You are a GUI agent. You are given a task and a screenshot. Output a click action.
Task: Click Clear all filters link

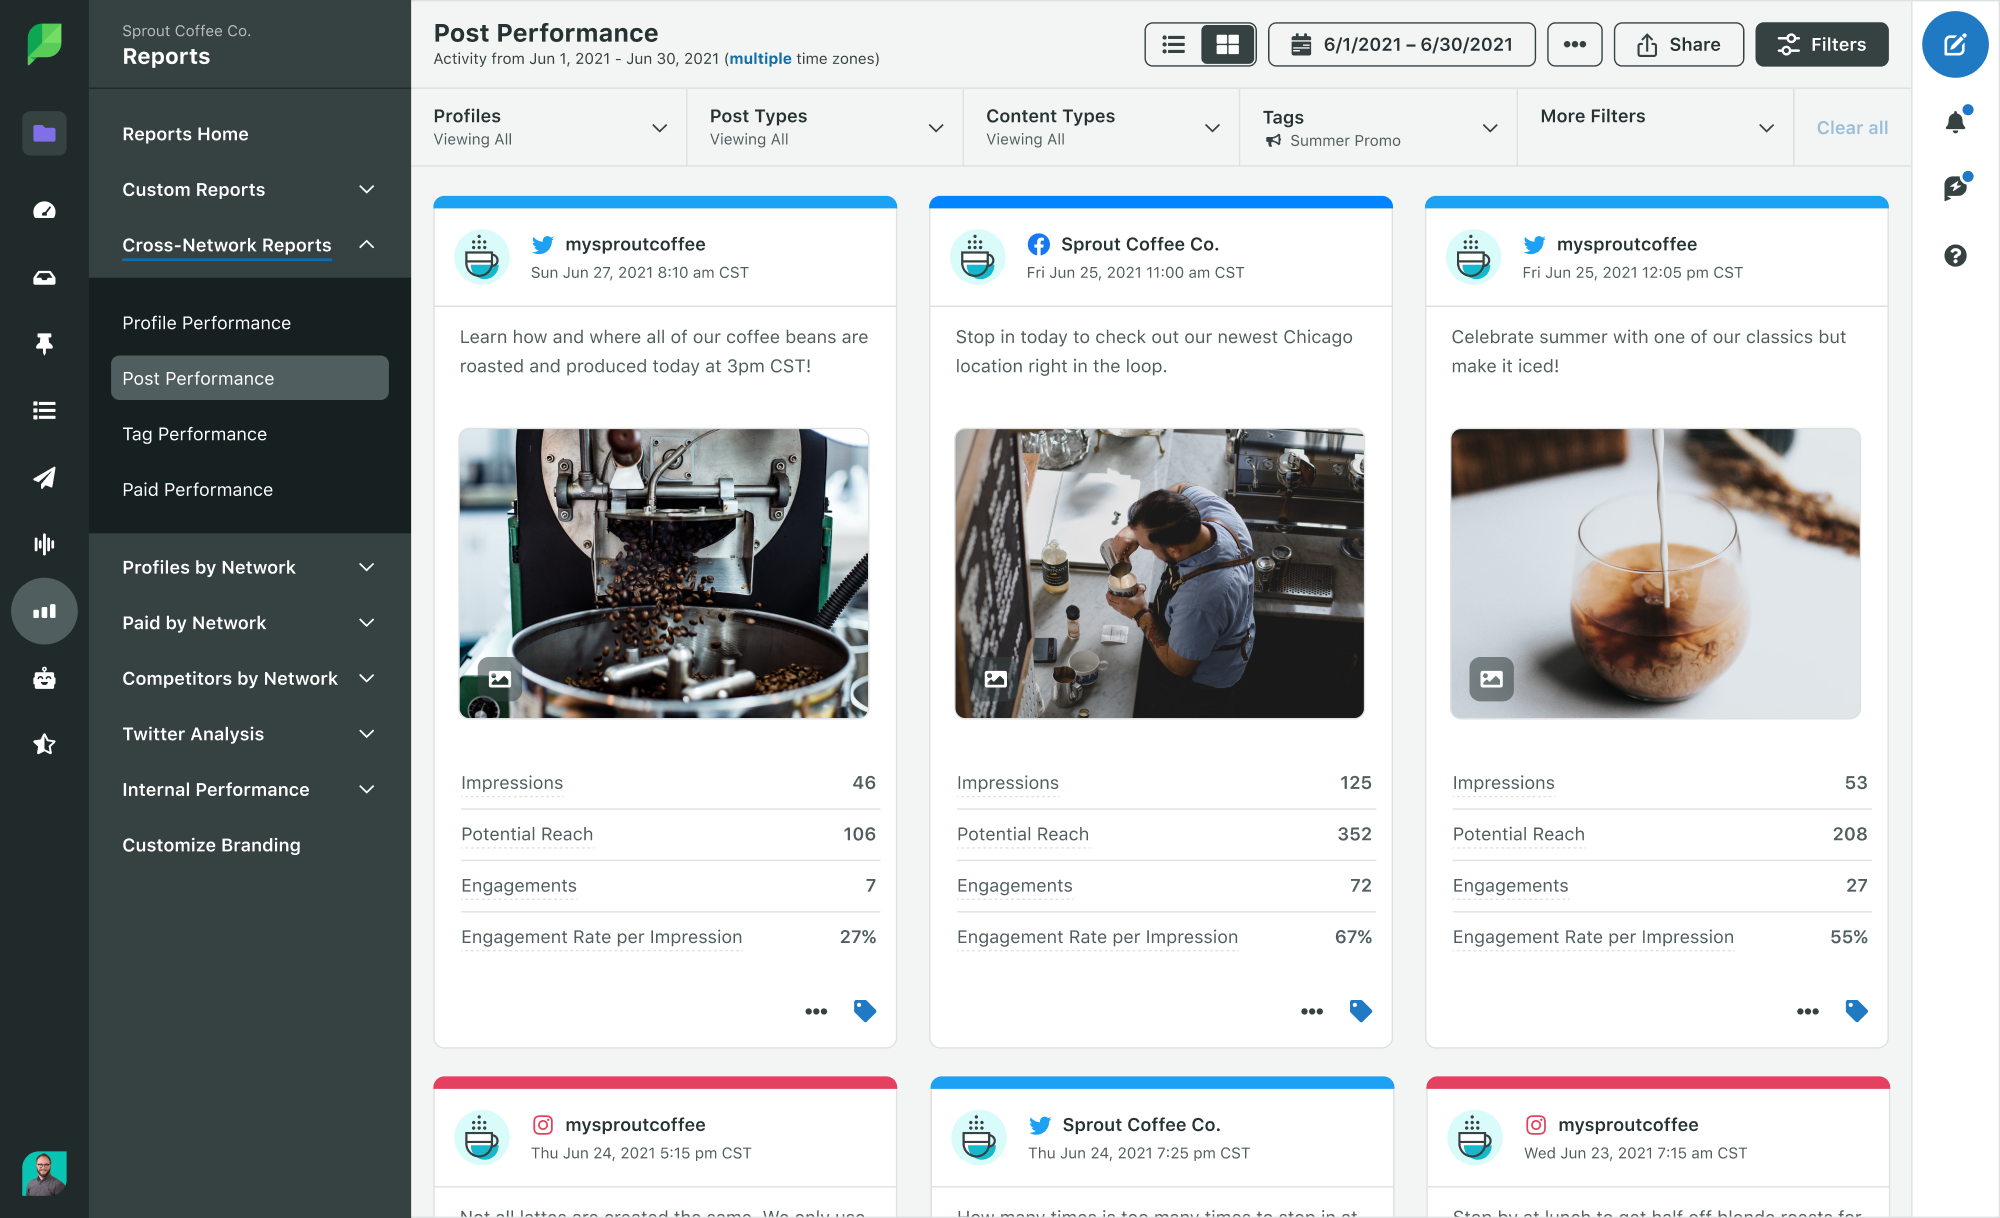(1851, 127)
